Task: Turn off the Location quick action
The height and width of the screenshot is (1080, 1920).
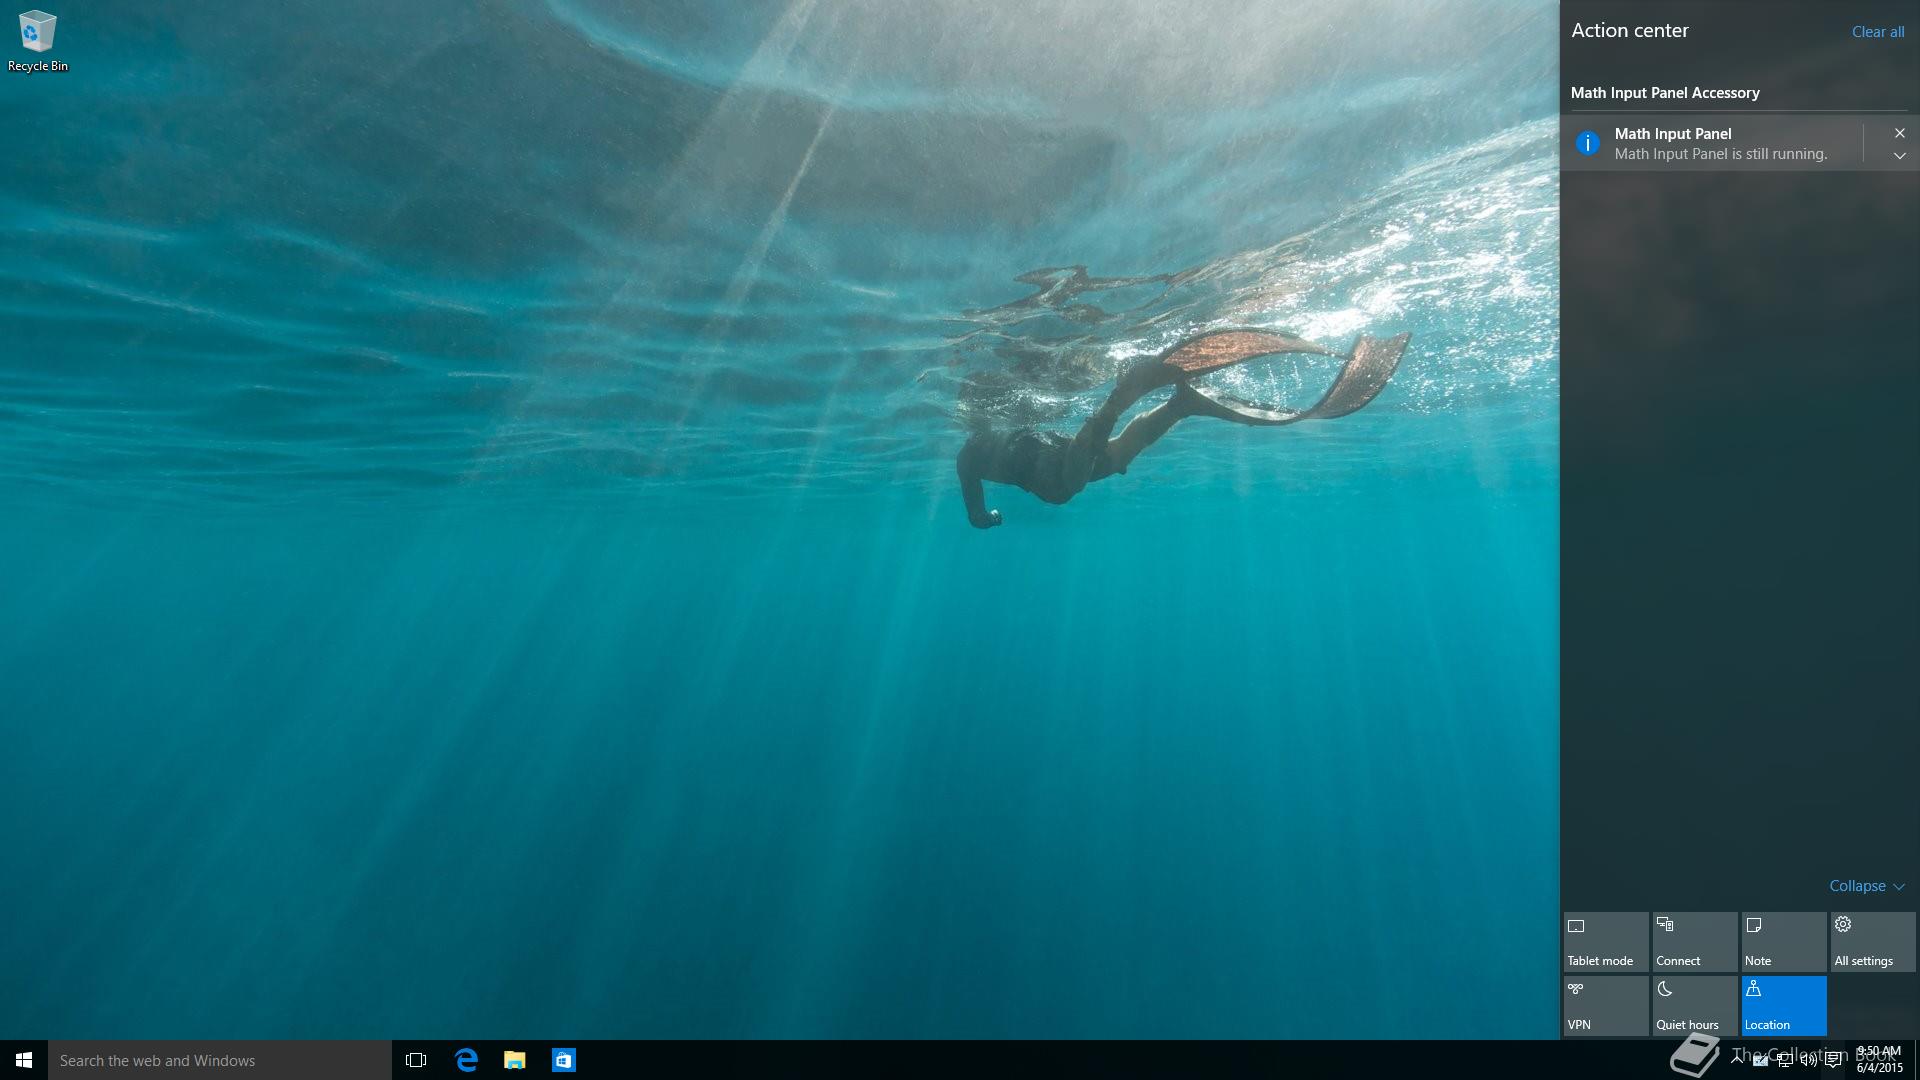Action: point(1784,1005)
